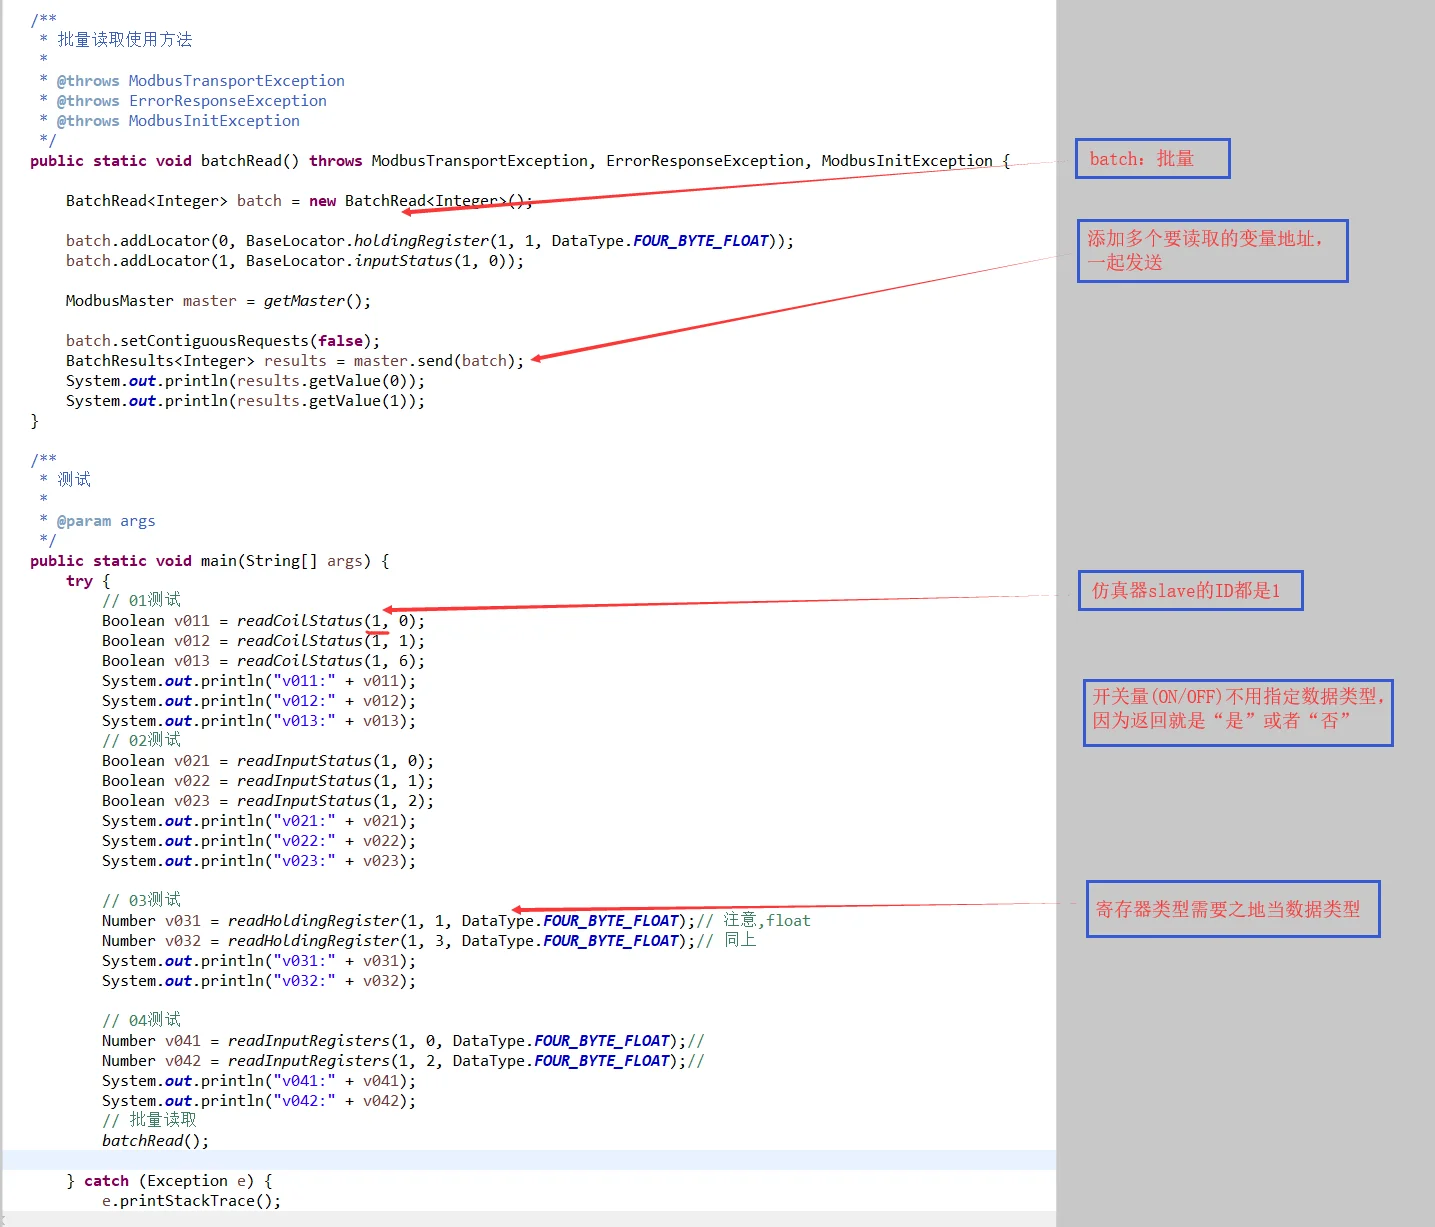Click readHoldingRegister on the v031 line
1435x1227 pixels.
[313, 921]
